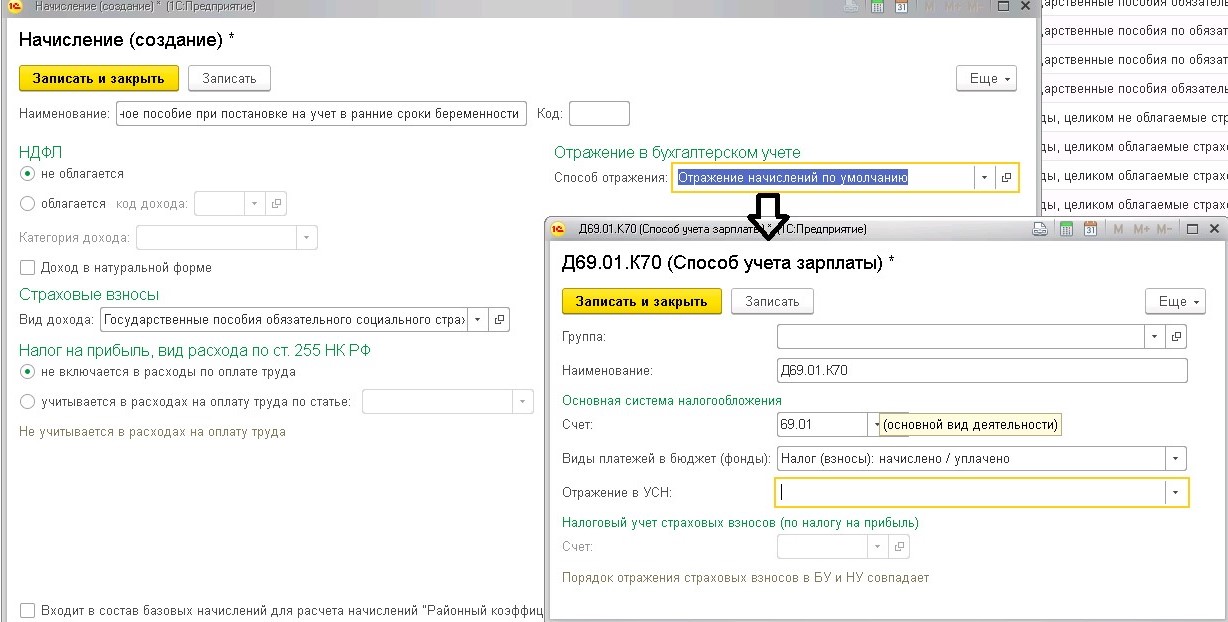Image resolution: width=1228 pixels, height=622 pixels.
Task: Expand Отражение в УСН dropdown arrow
Action: coord(1175,492)
